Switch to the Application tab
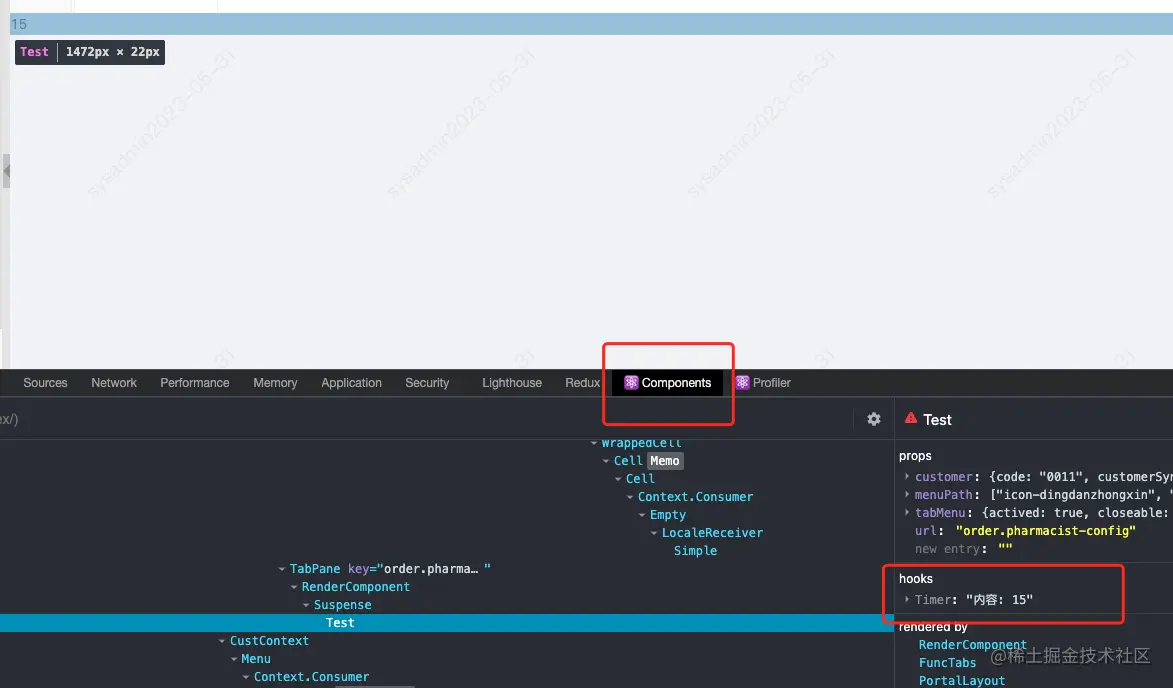 [352, 383]
